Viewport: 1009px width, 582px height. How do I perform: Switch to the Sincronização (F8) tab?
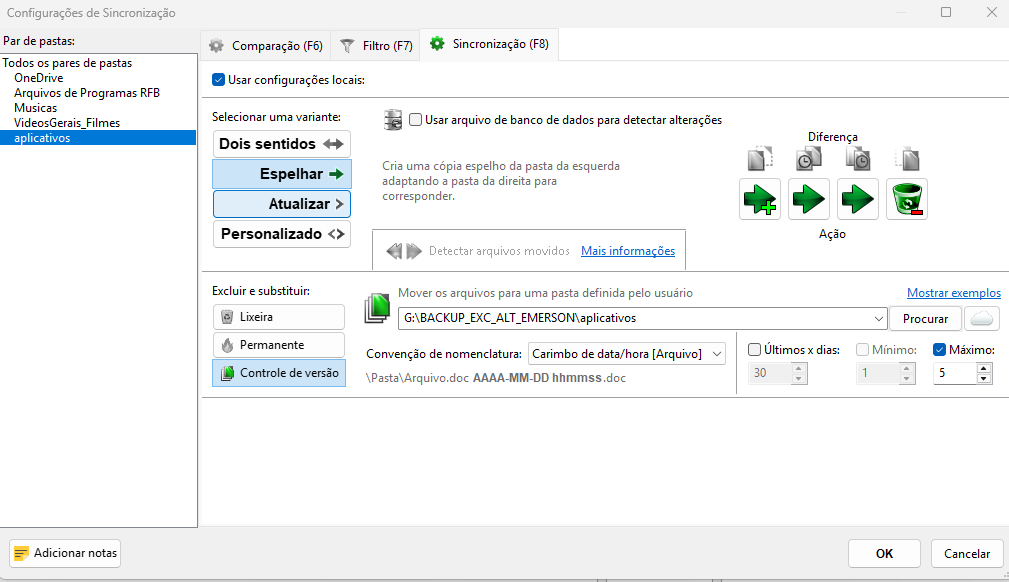[x=489, y=44]
